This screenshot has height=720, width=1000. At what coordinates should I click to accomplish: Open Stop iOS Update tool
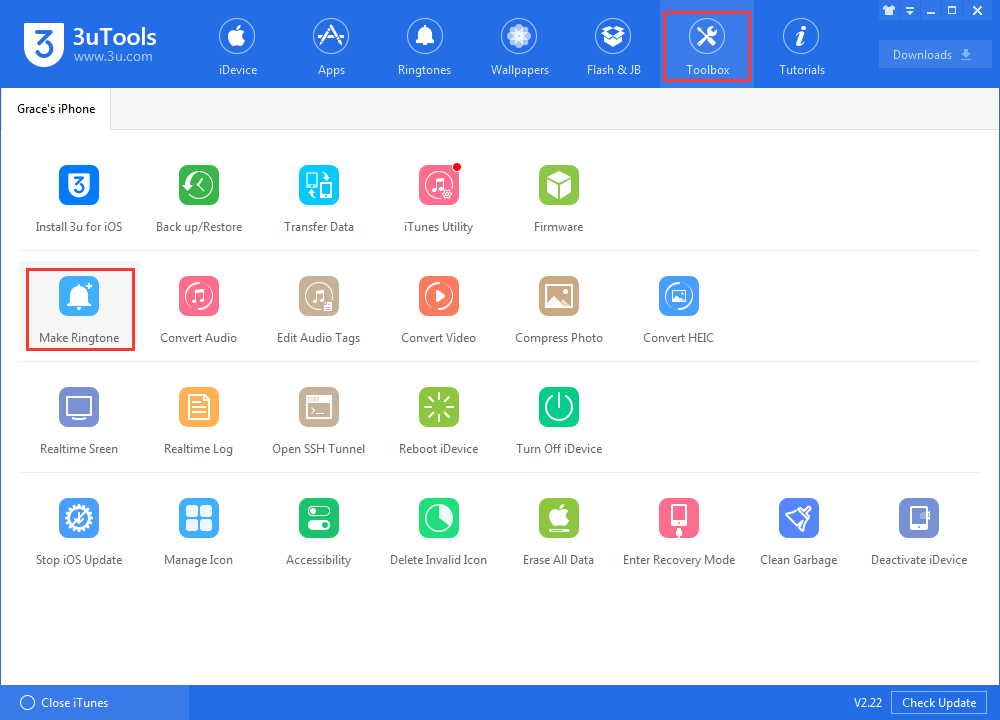(x=79, y=532)
